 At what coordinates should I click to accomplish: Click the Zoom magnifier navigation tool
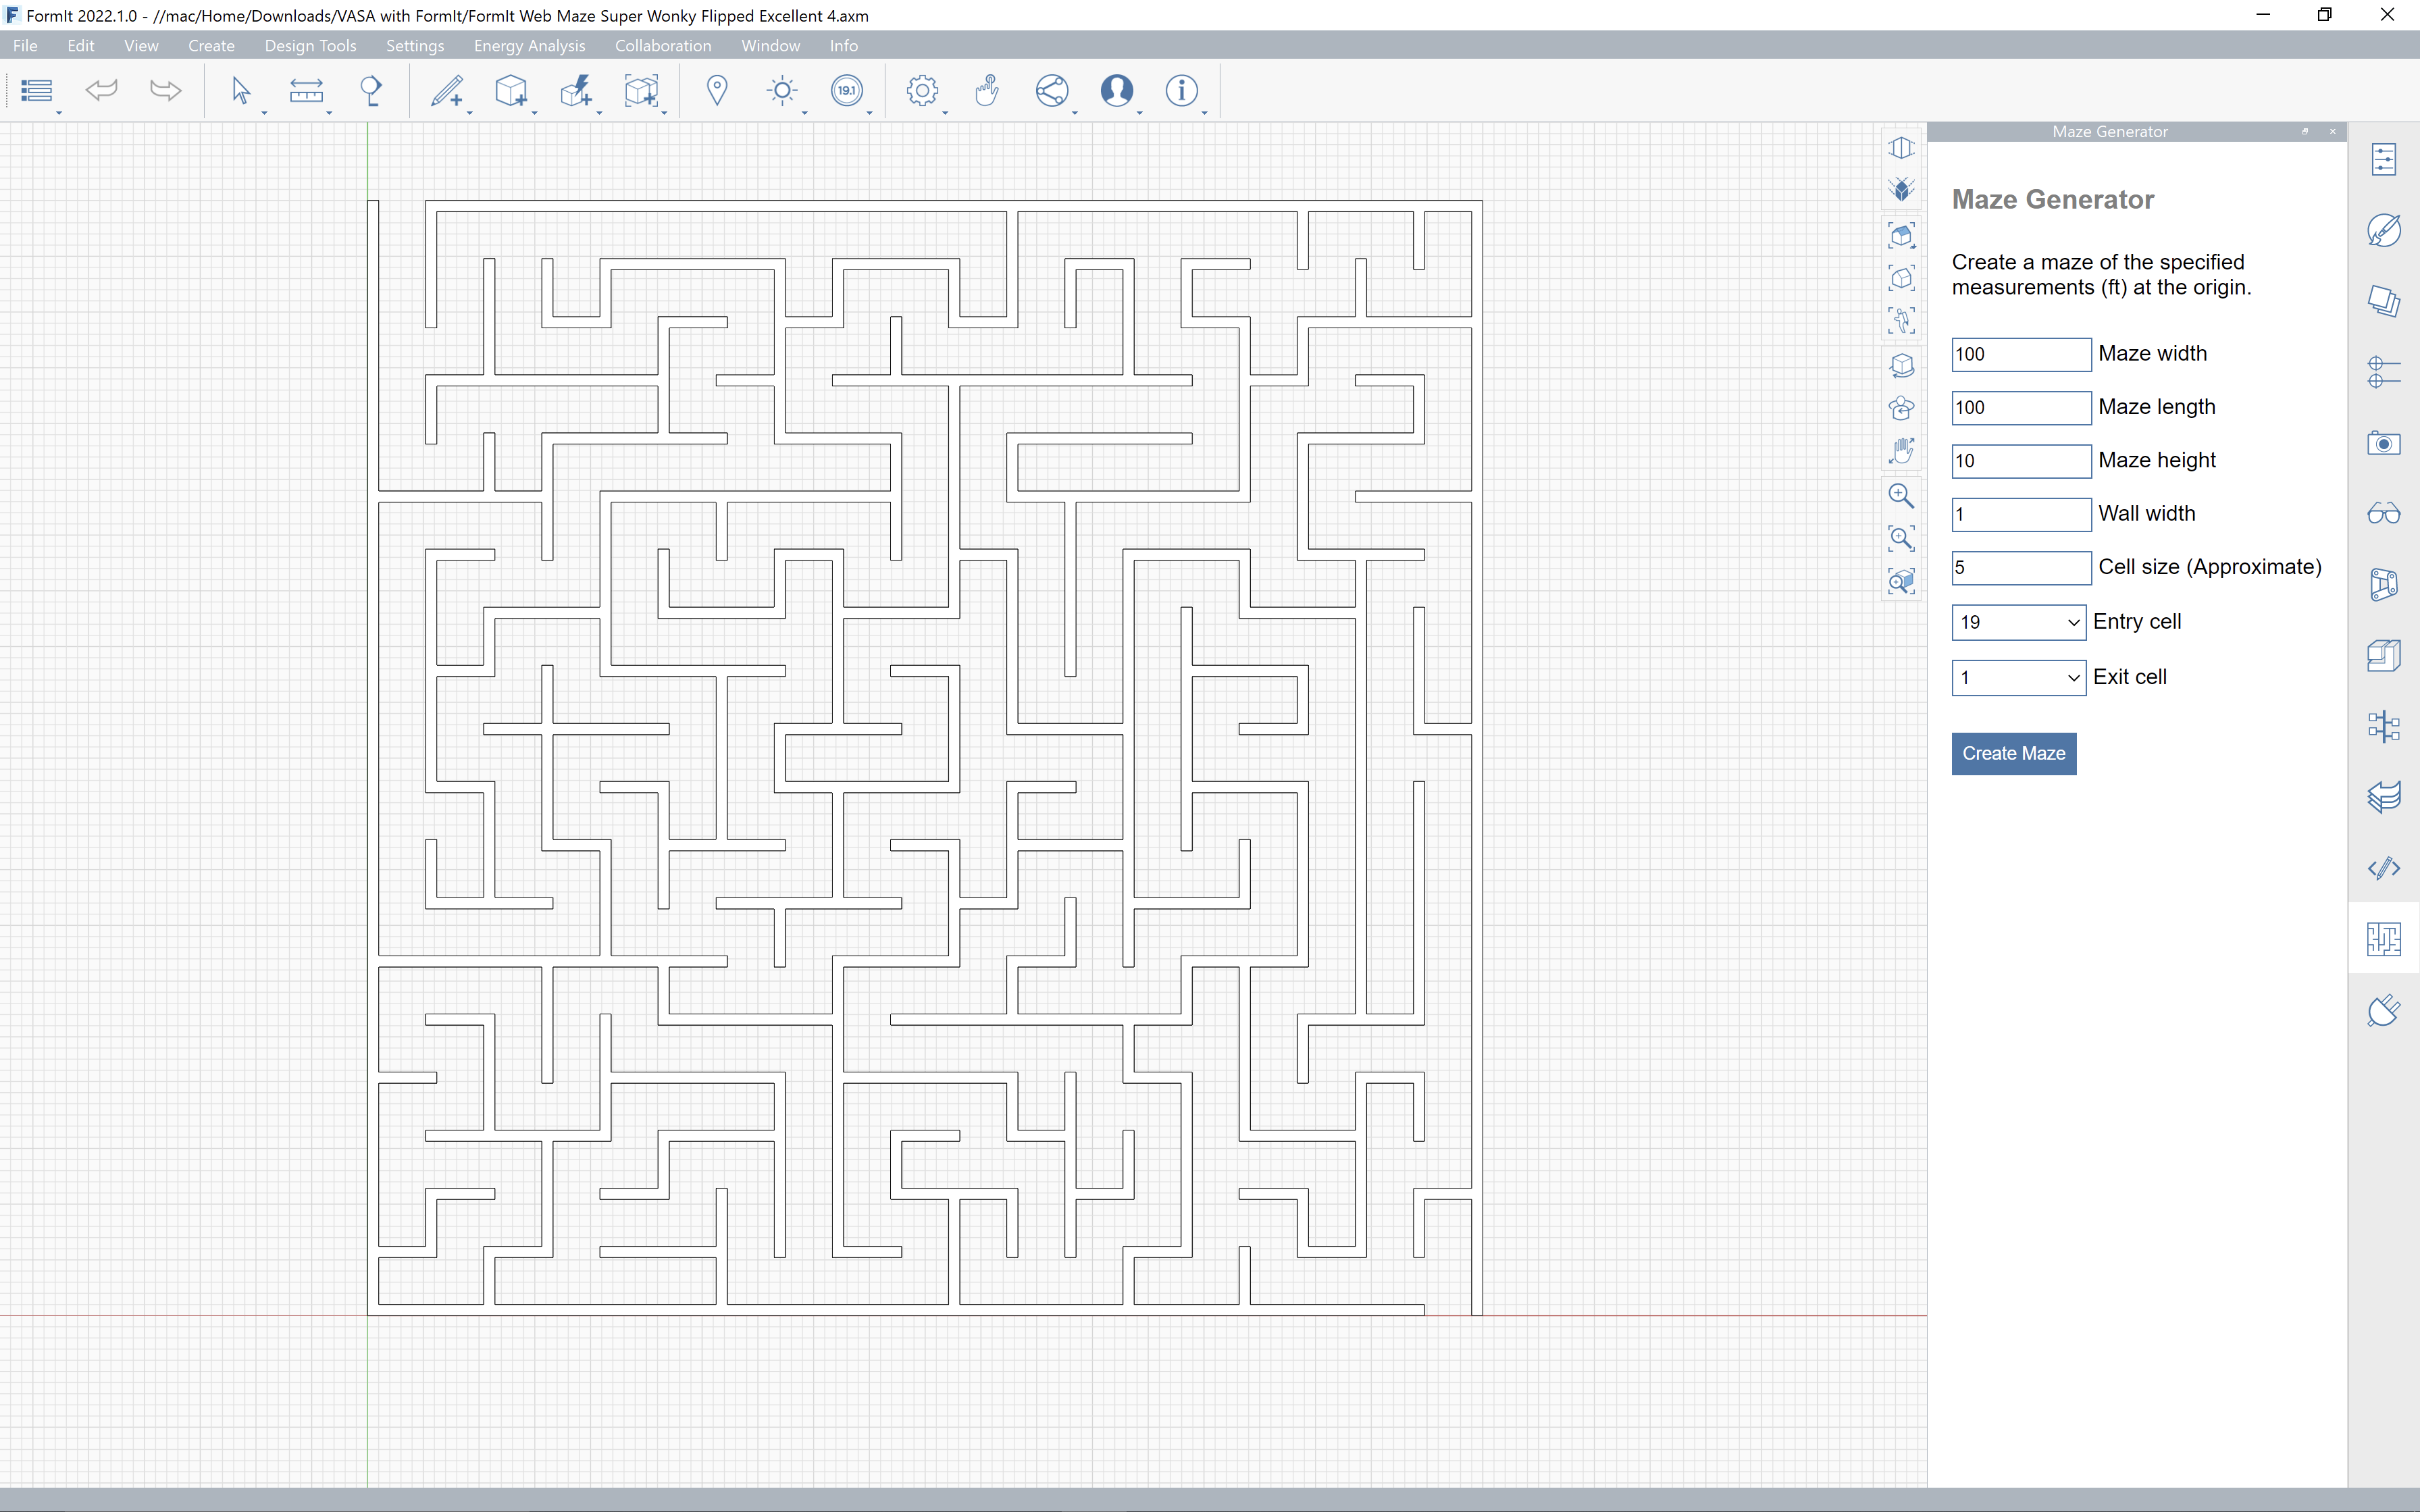click(1901, 496)
